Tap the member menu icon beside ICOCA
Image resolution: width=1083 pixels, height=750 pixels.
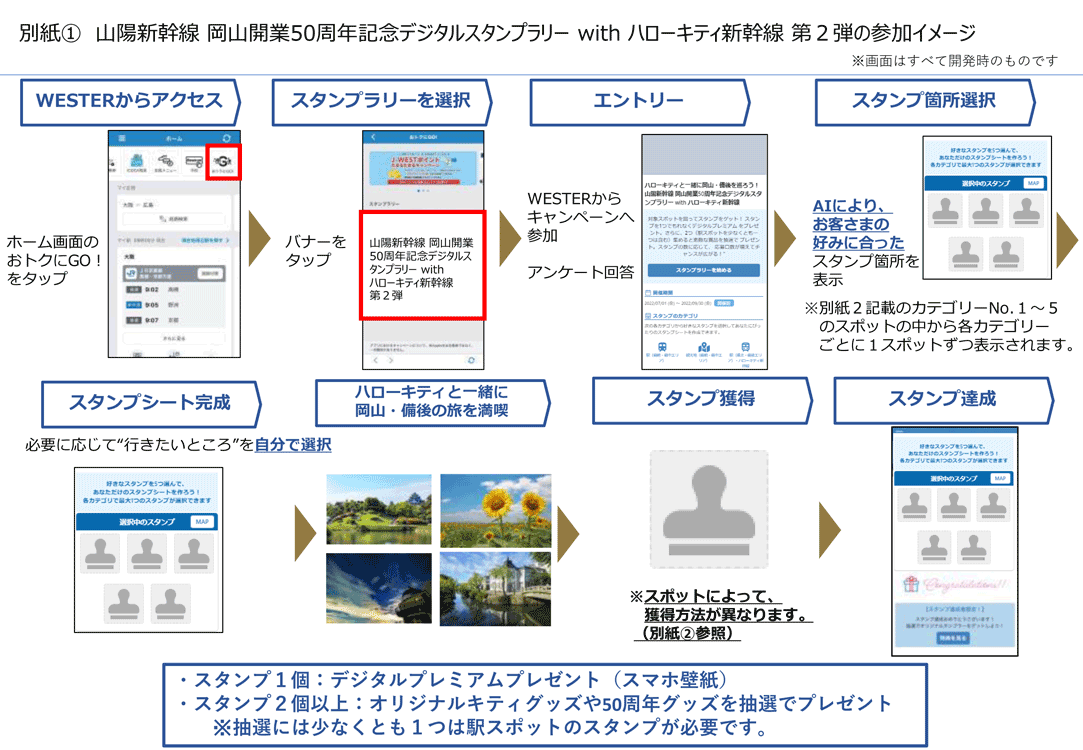pos(165,163)
